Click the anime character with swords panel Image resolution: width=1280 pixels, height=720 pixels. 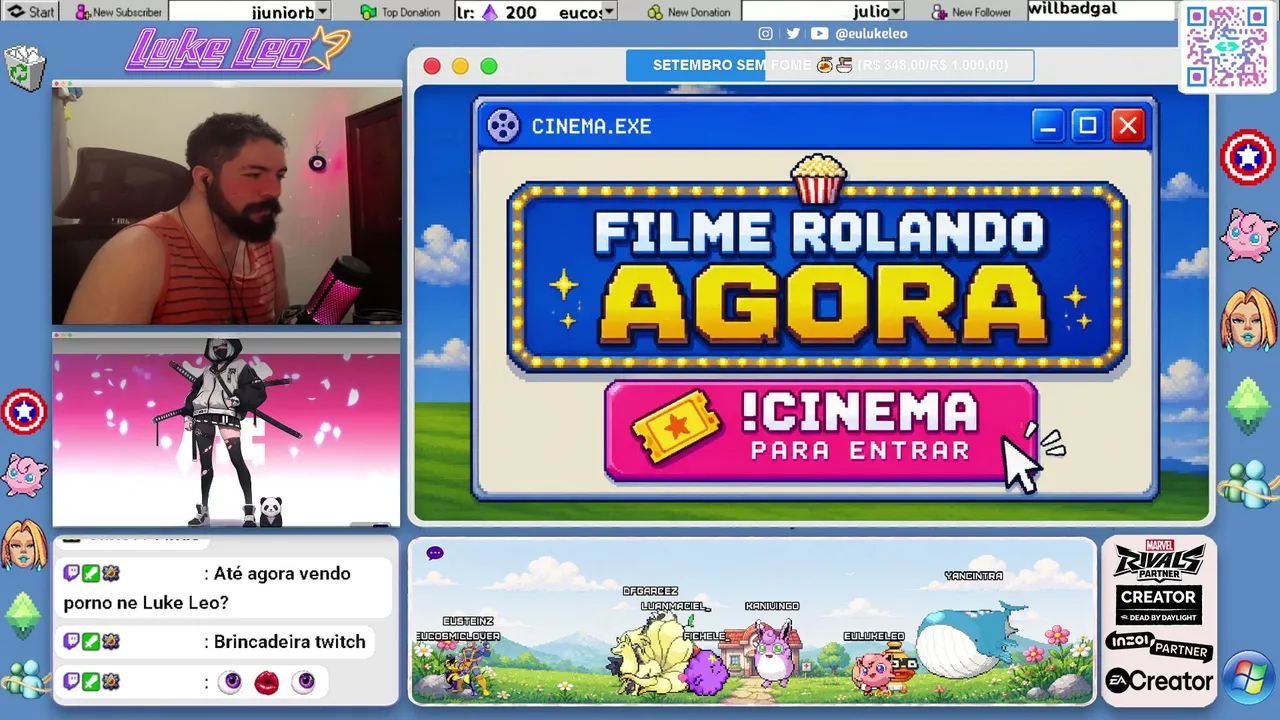pos(226,432)
